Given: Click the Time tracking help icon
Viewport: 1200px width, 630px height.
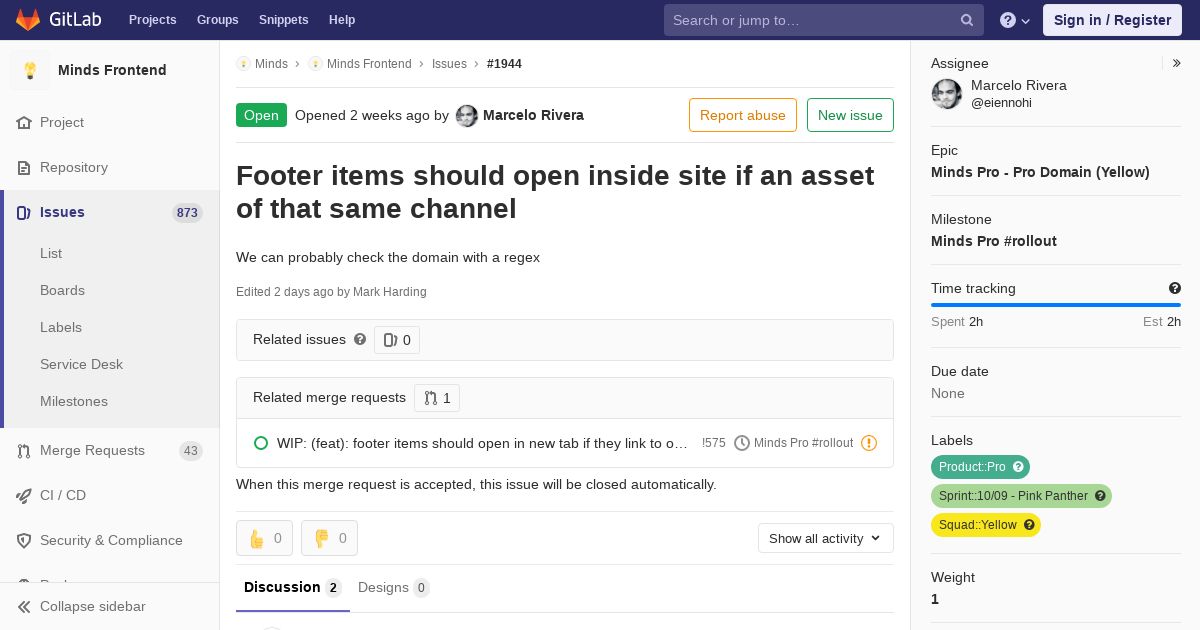Looking at the screenshot, I should pos(1175,288).
